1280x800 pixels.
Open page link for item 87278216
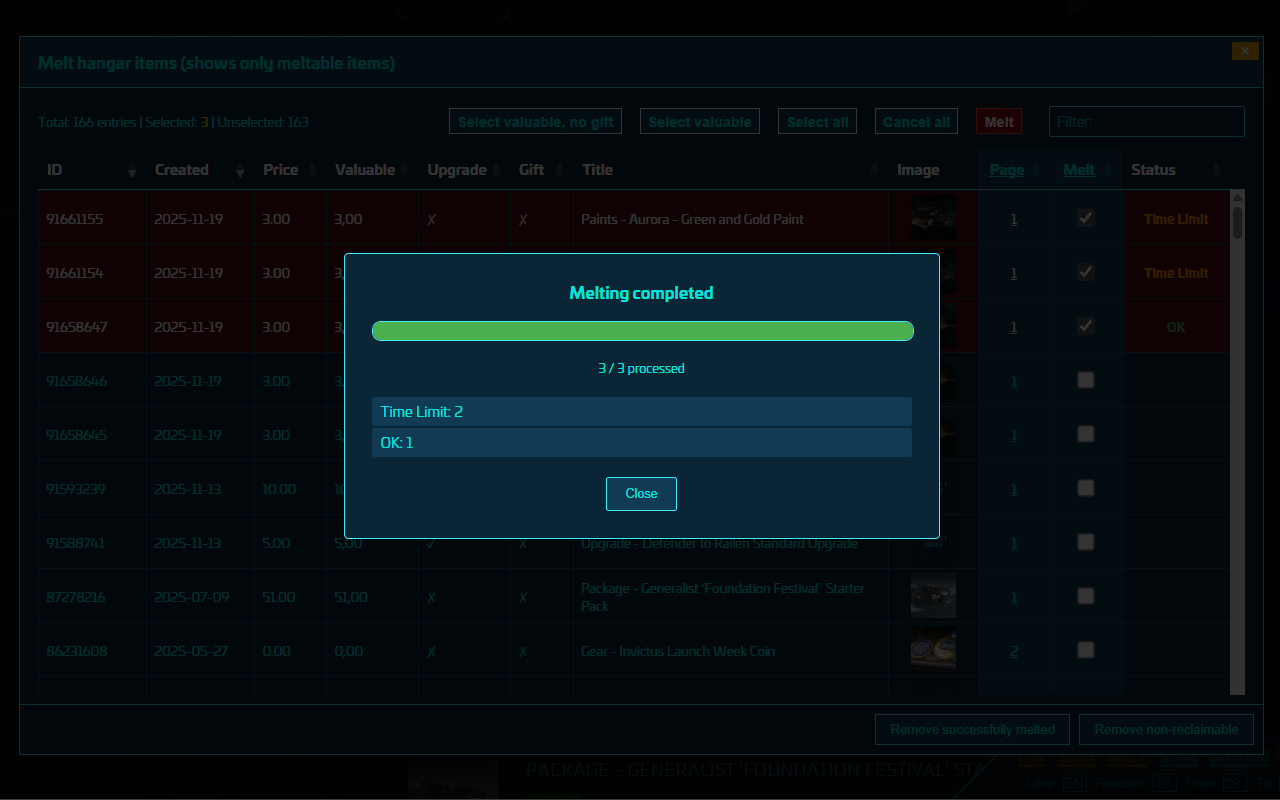click(1014, 597)
